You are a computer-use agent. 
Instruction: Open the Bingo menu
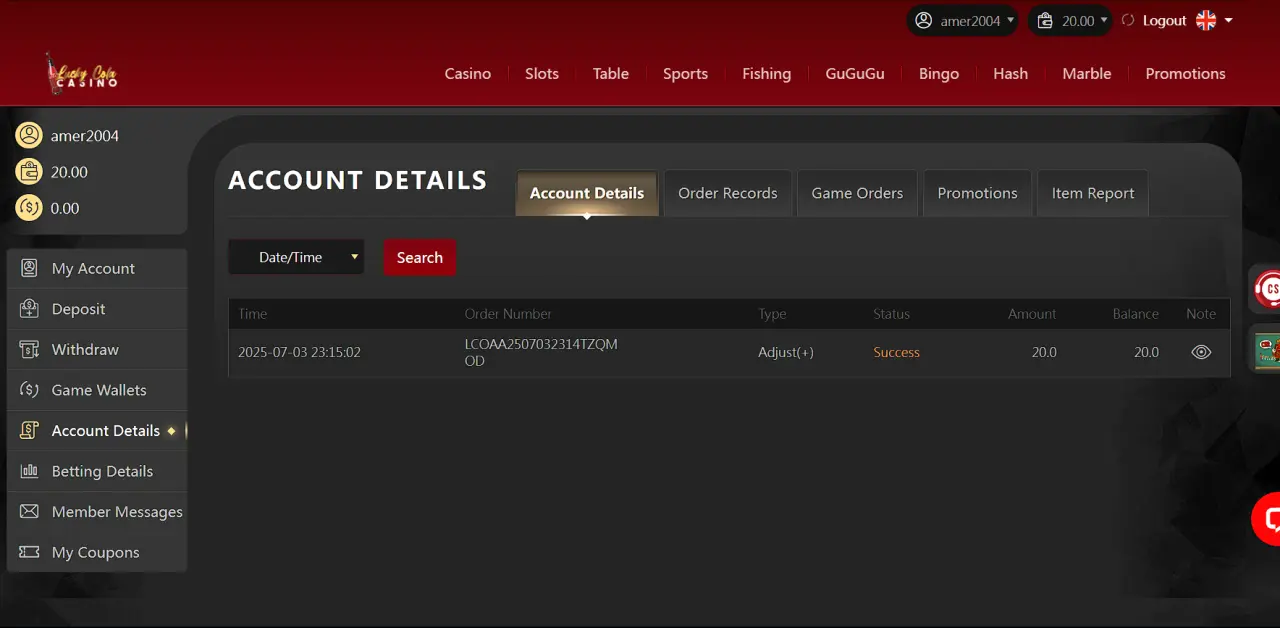coord(939,73)
